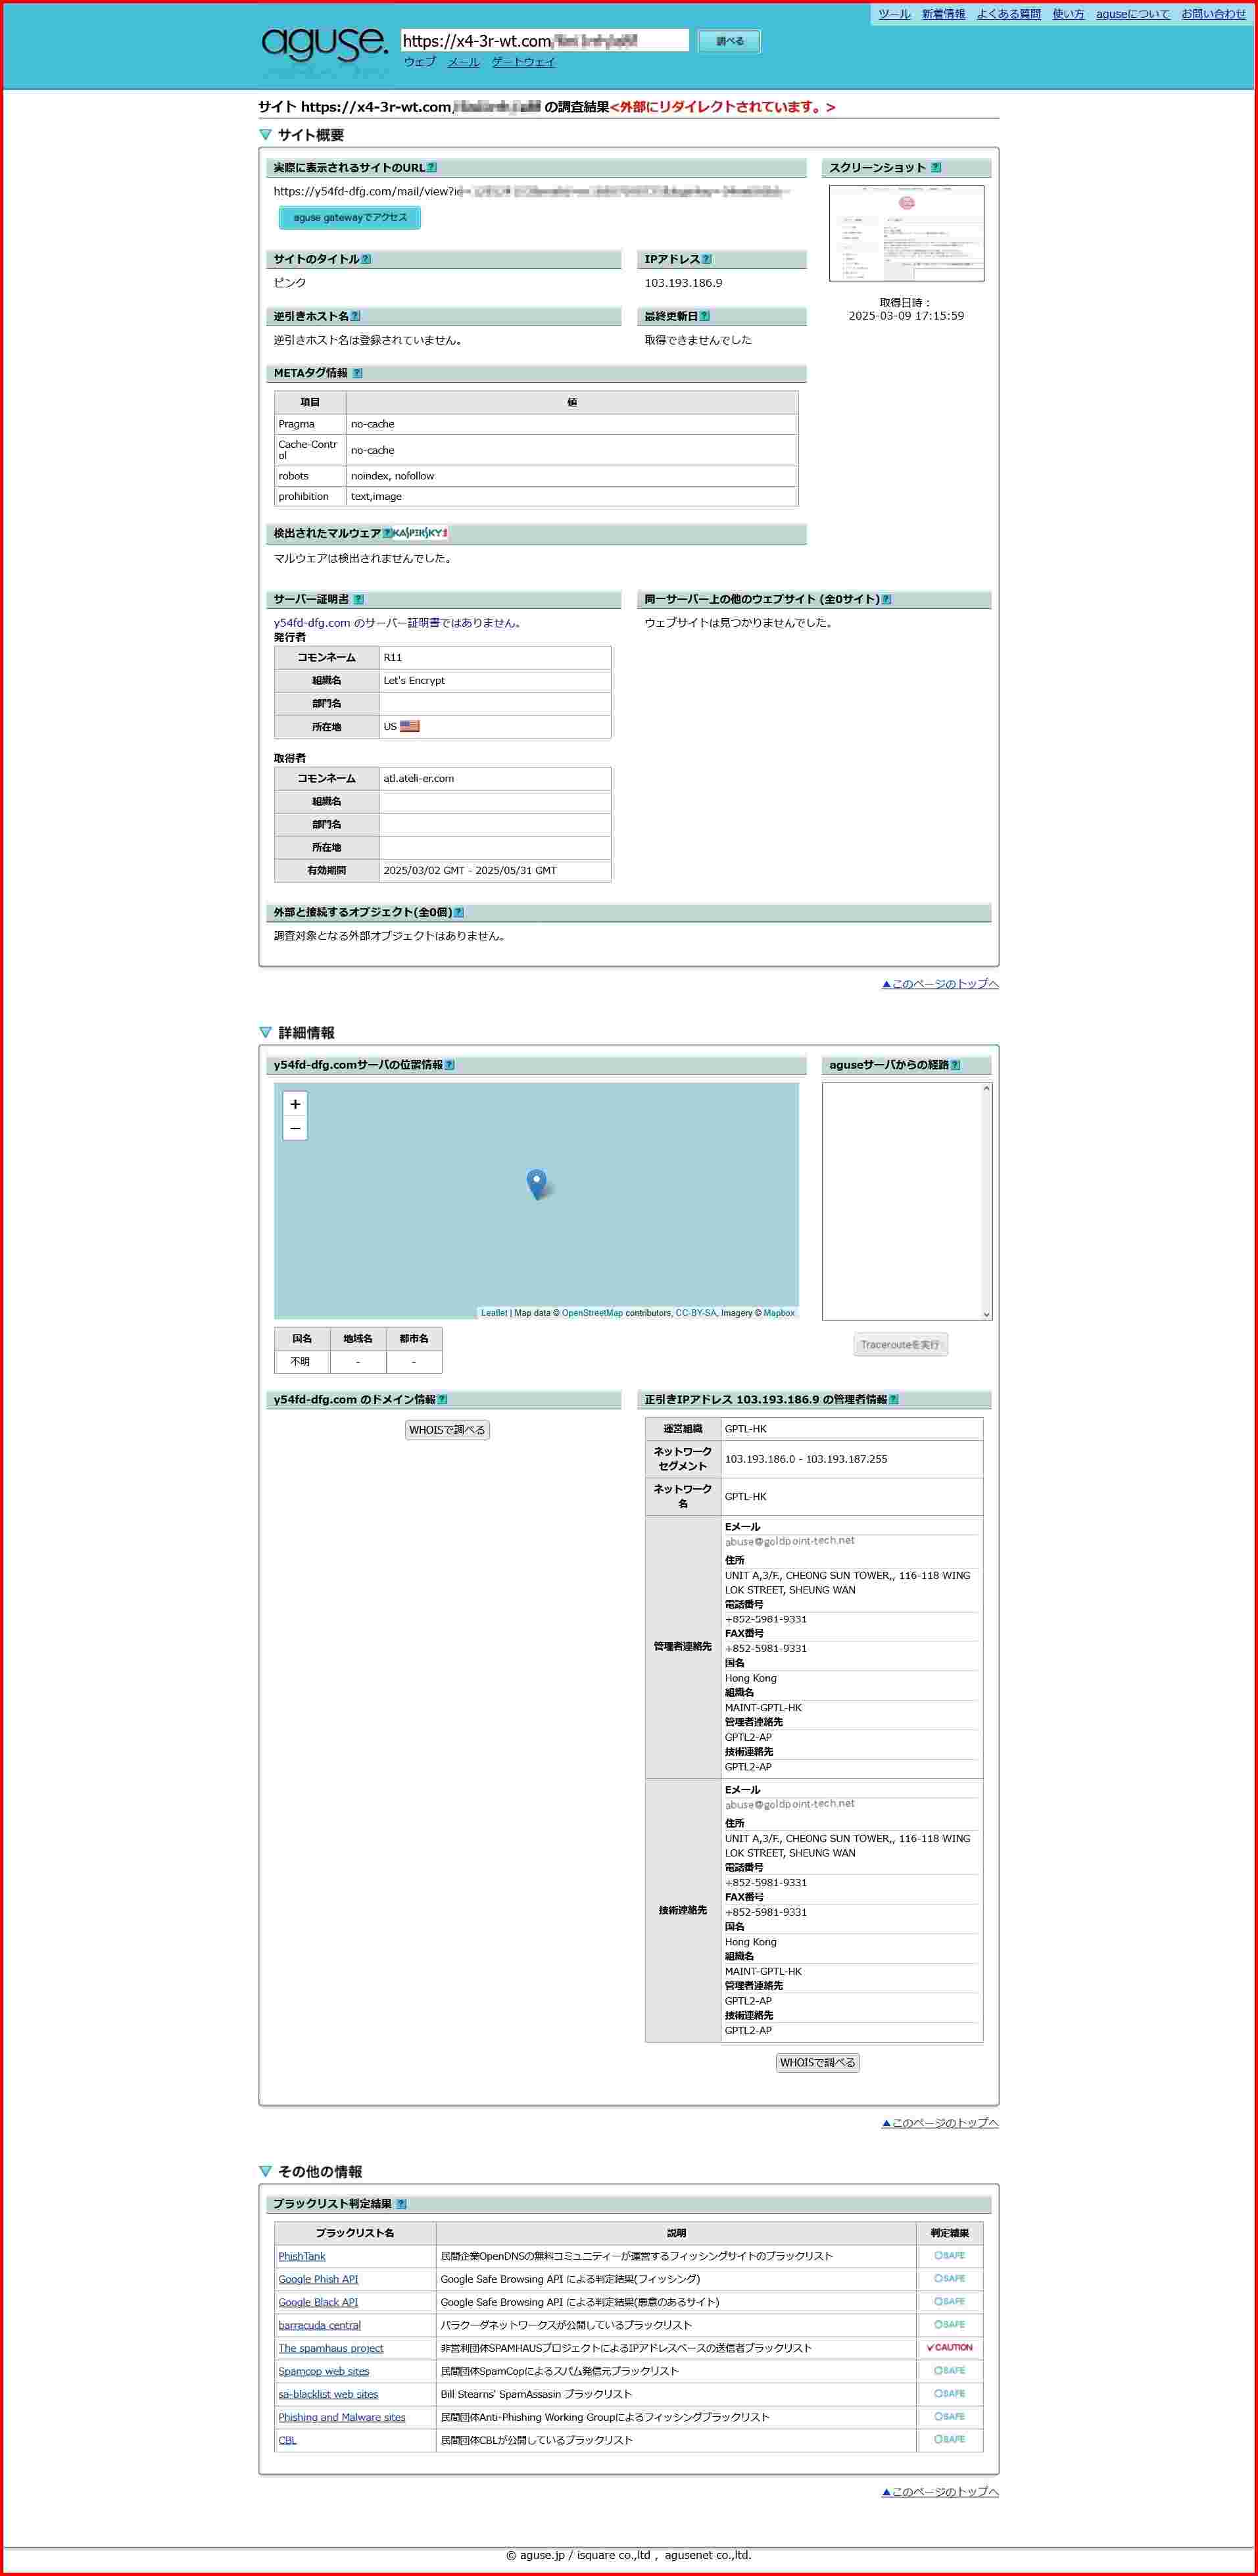Click the Kaspersky logo in malware section
Viewport: 1258px width, 2576px height.
pyautogui.click(x=420, y=533)
